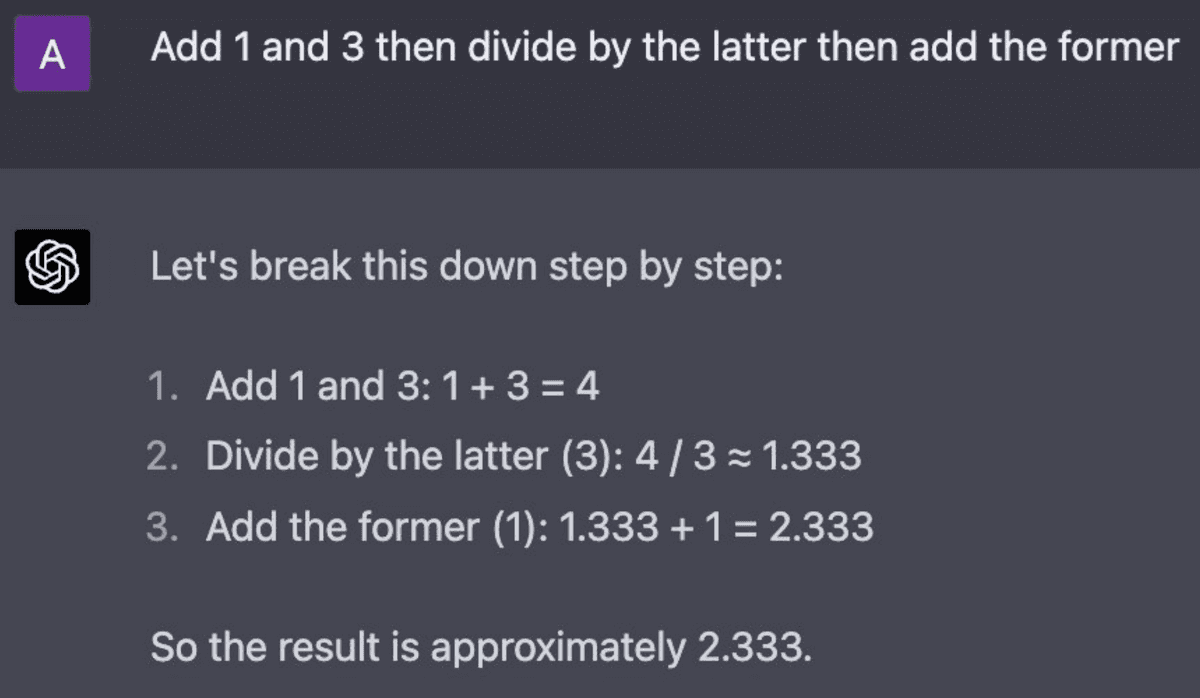The image size is (1200, 698).
Task: Click 'Let's break this down step by step' text
Action: pyautogui.click(x=465, y=267)
